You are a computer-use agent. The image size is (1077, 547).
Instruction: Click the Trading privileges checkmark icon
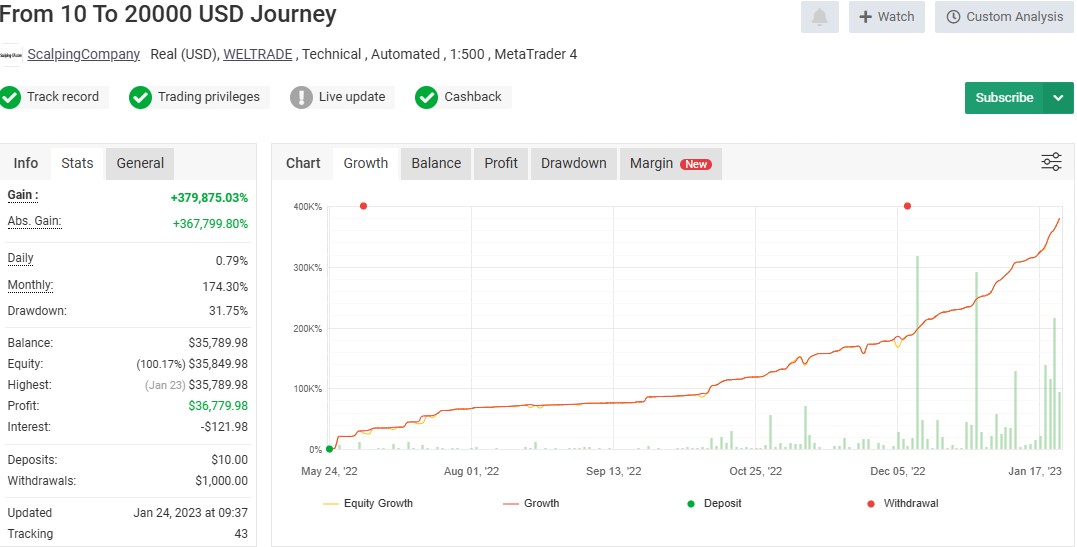[x=140, y=97]
